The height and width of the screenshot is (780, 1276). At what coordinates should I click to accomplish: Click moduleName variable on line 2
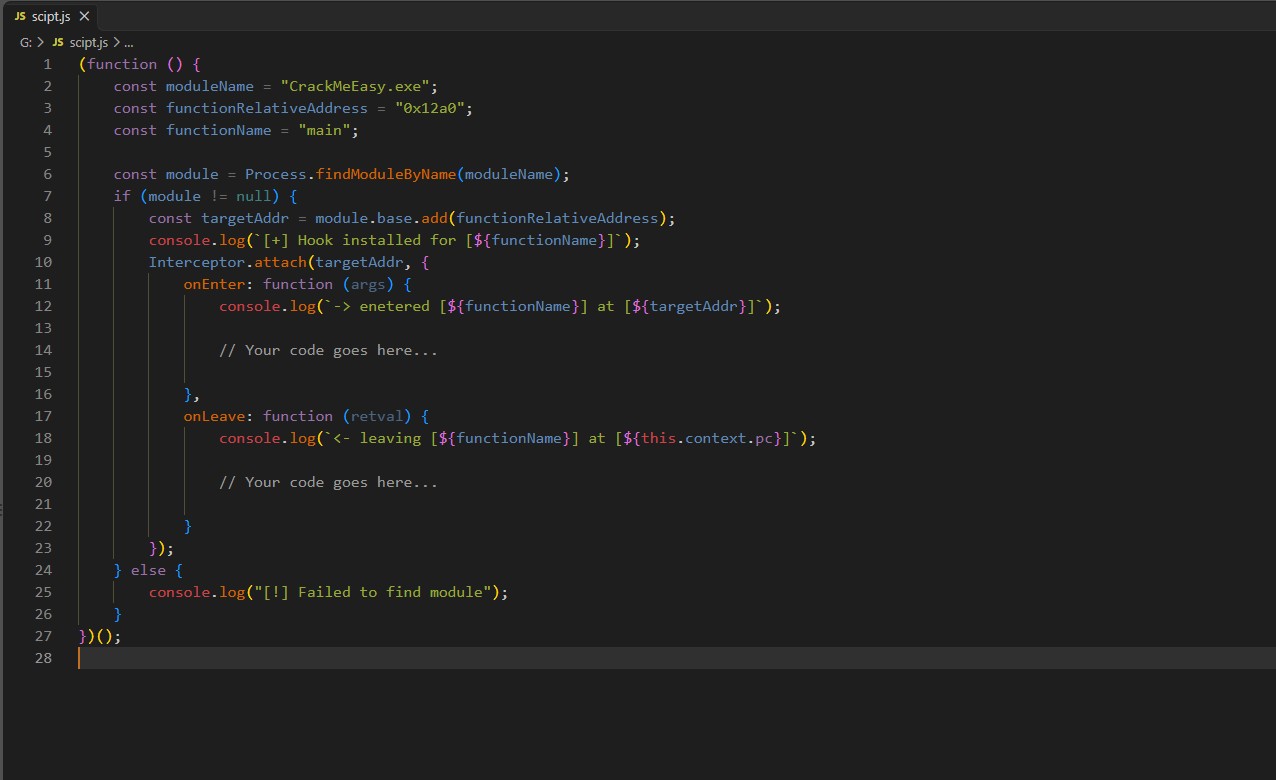pyautogui.click(x=210, y=86)
